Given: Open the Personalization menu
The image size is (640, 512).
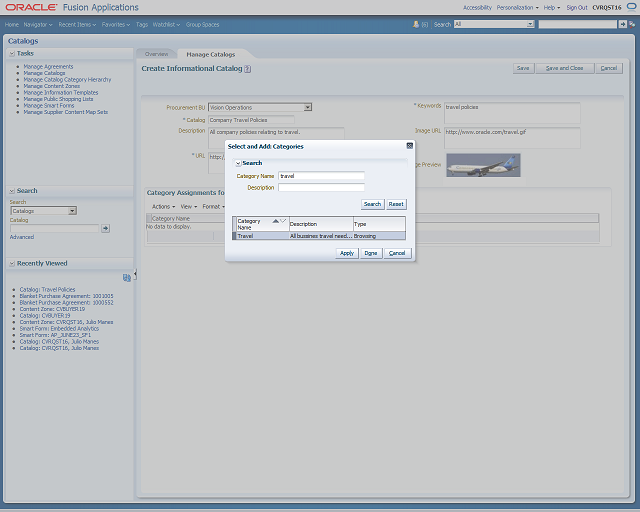Looking at the screenshot, I should 518,7.
